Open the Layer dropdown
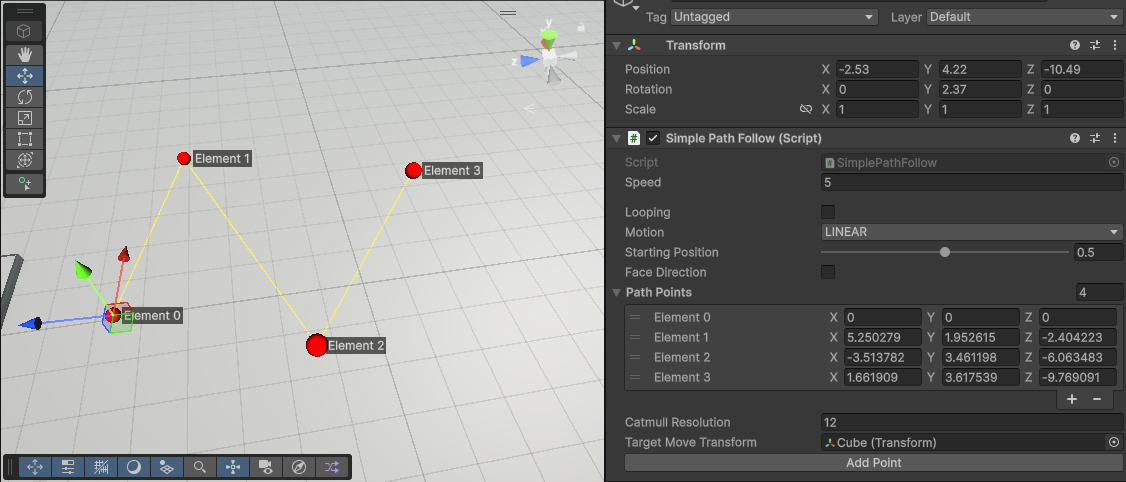The image size is (1126, 482). coord(1024,17)
